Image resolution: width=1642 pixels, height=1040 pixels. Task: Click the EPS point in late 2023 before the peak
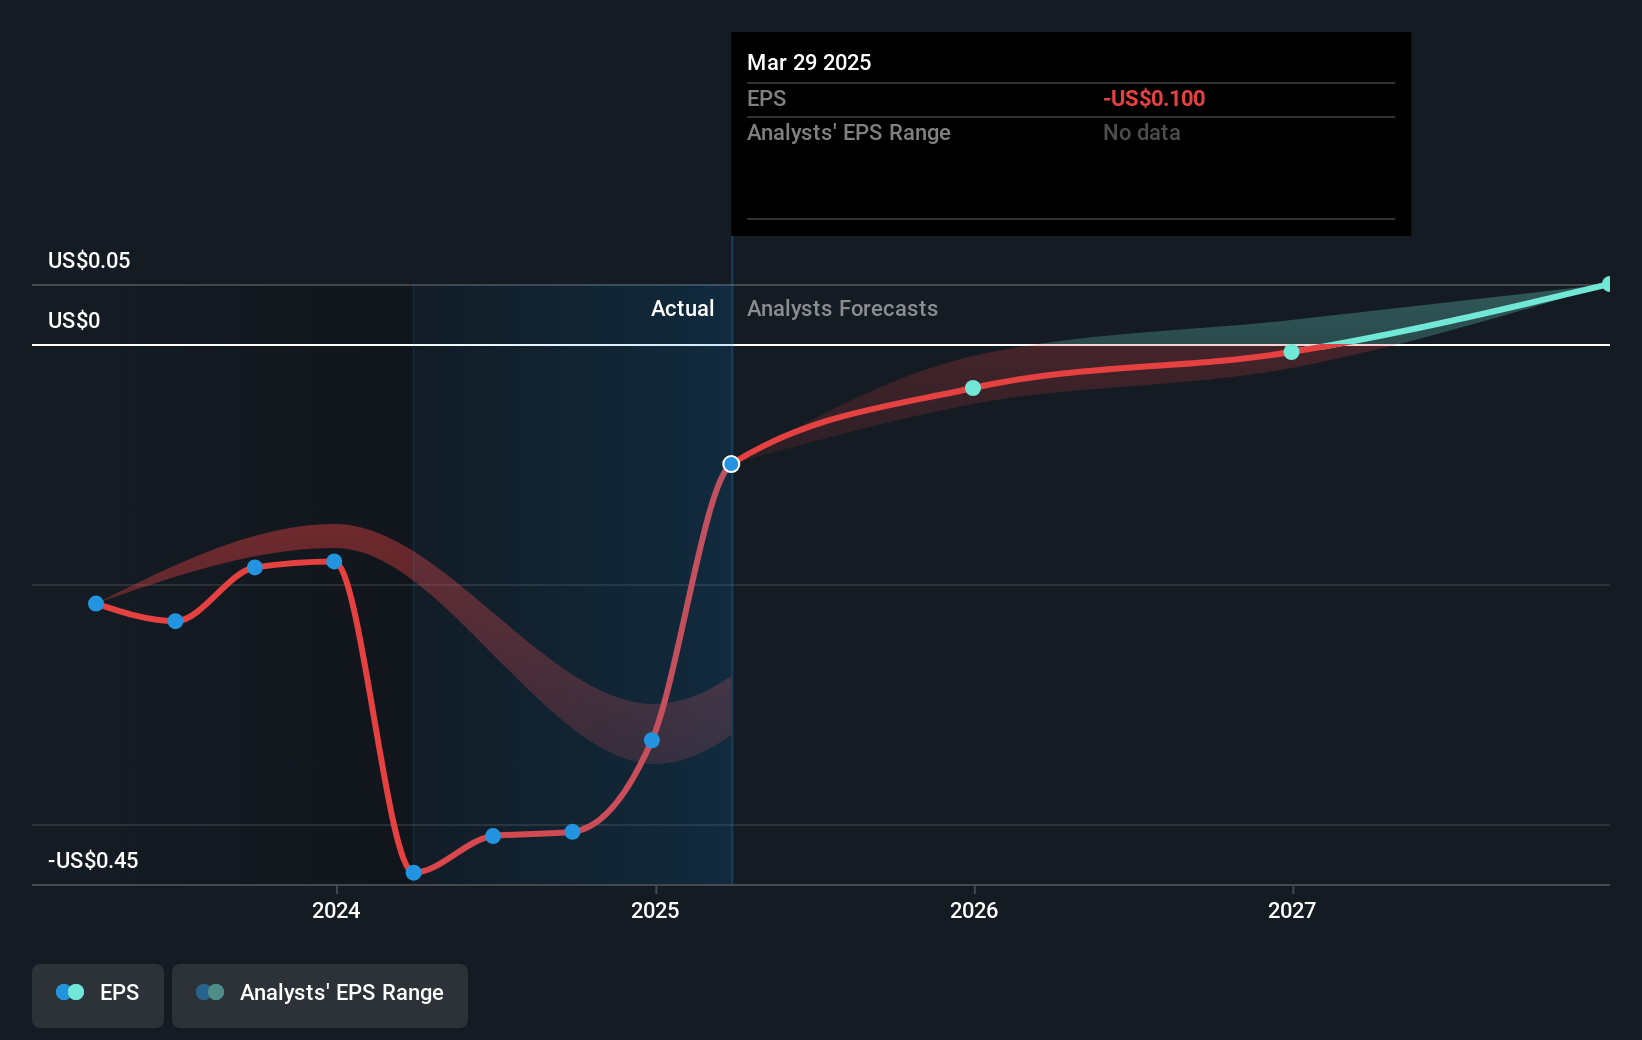pyautogui.click(x=255, y=567)
